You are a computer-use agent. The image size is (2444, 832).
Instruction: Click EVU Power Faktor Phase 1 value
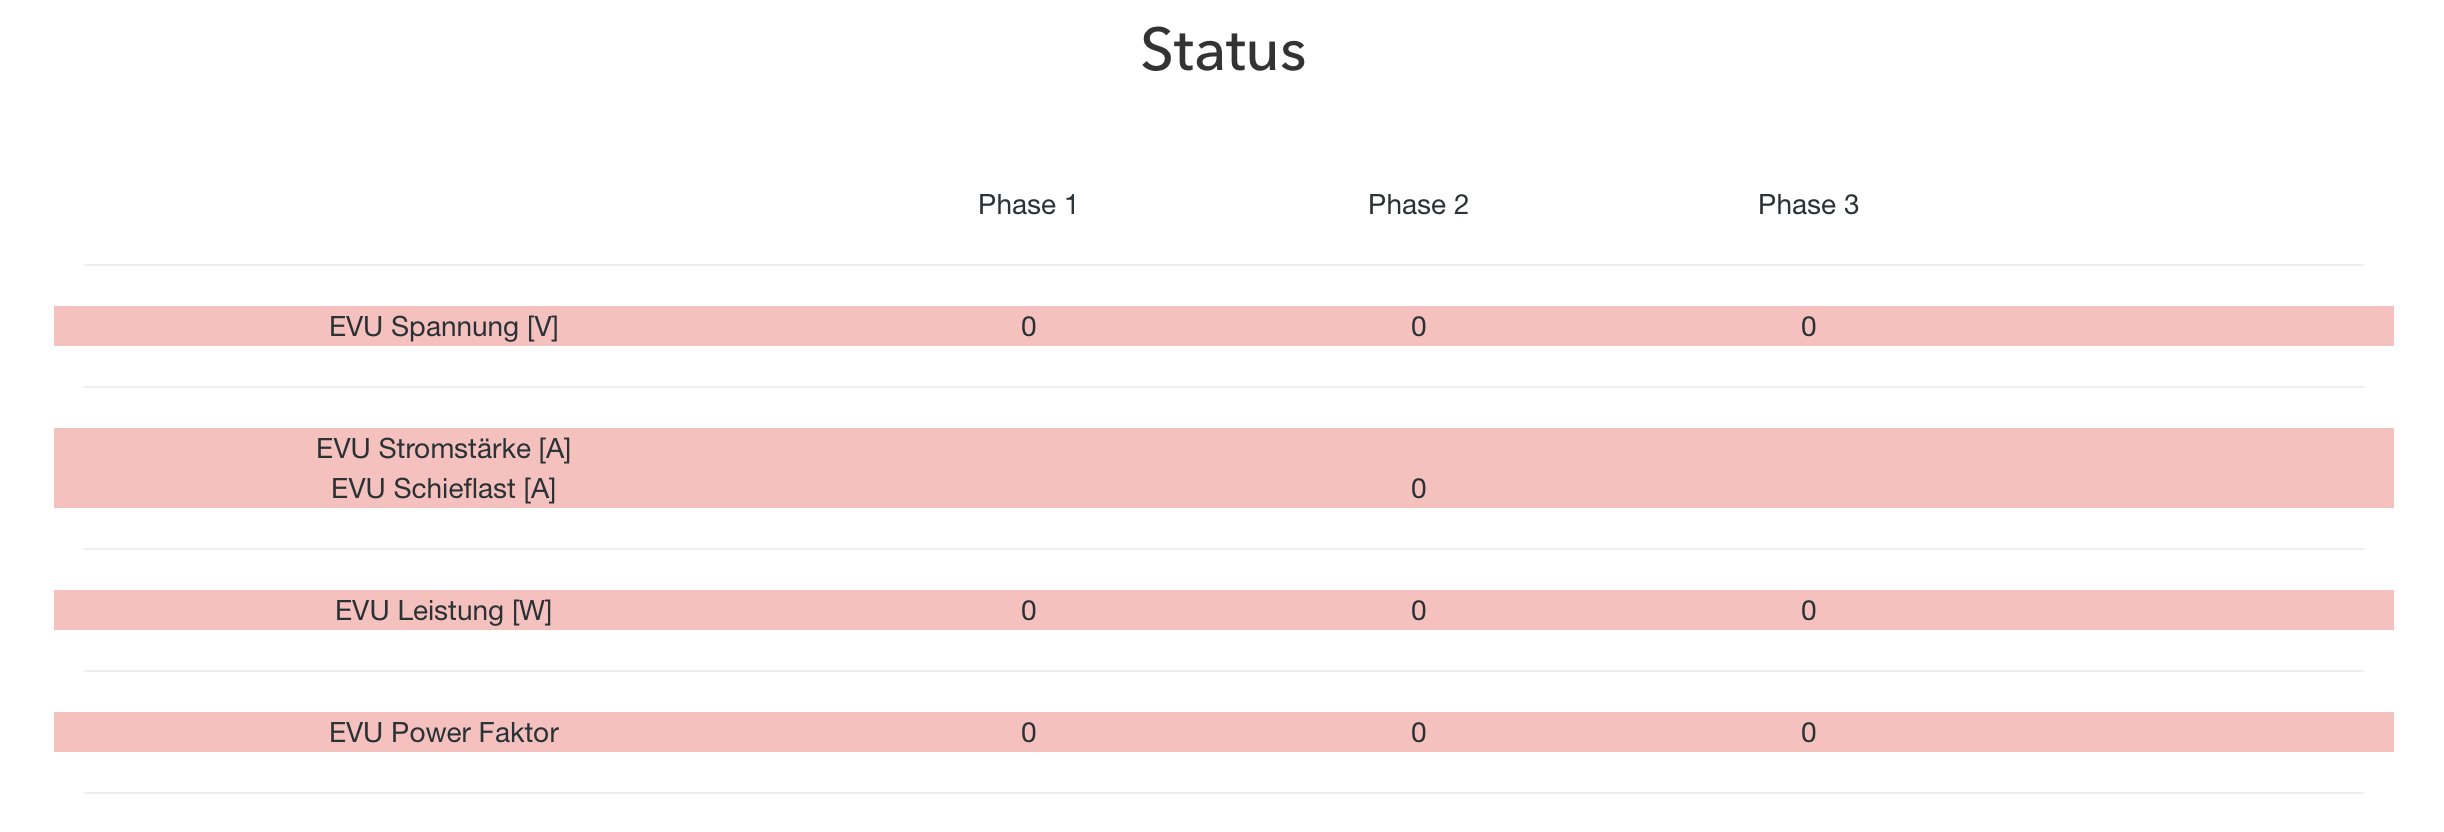(1028, 733)
